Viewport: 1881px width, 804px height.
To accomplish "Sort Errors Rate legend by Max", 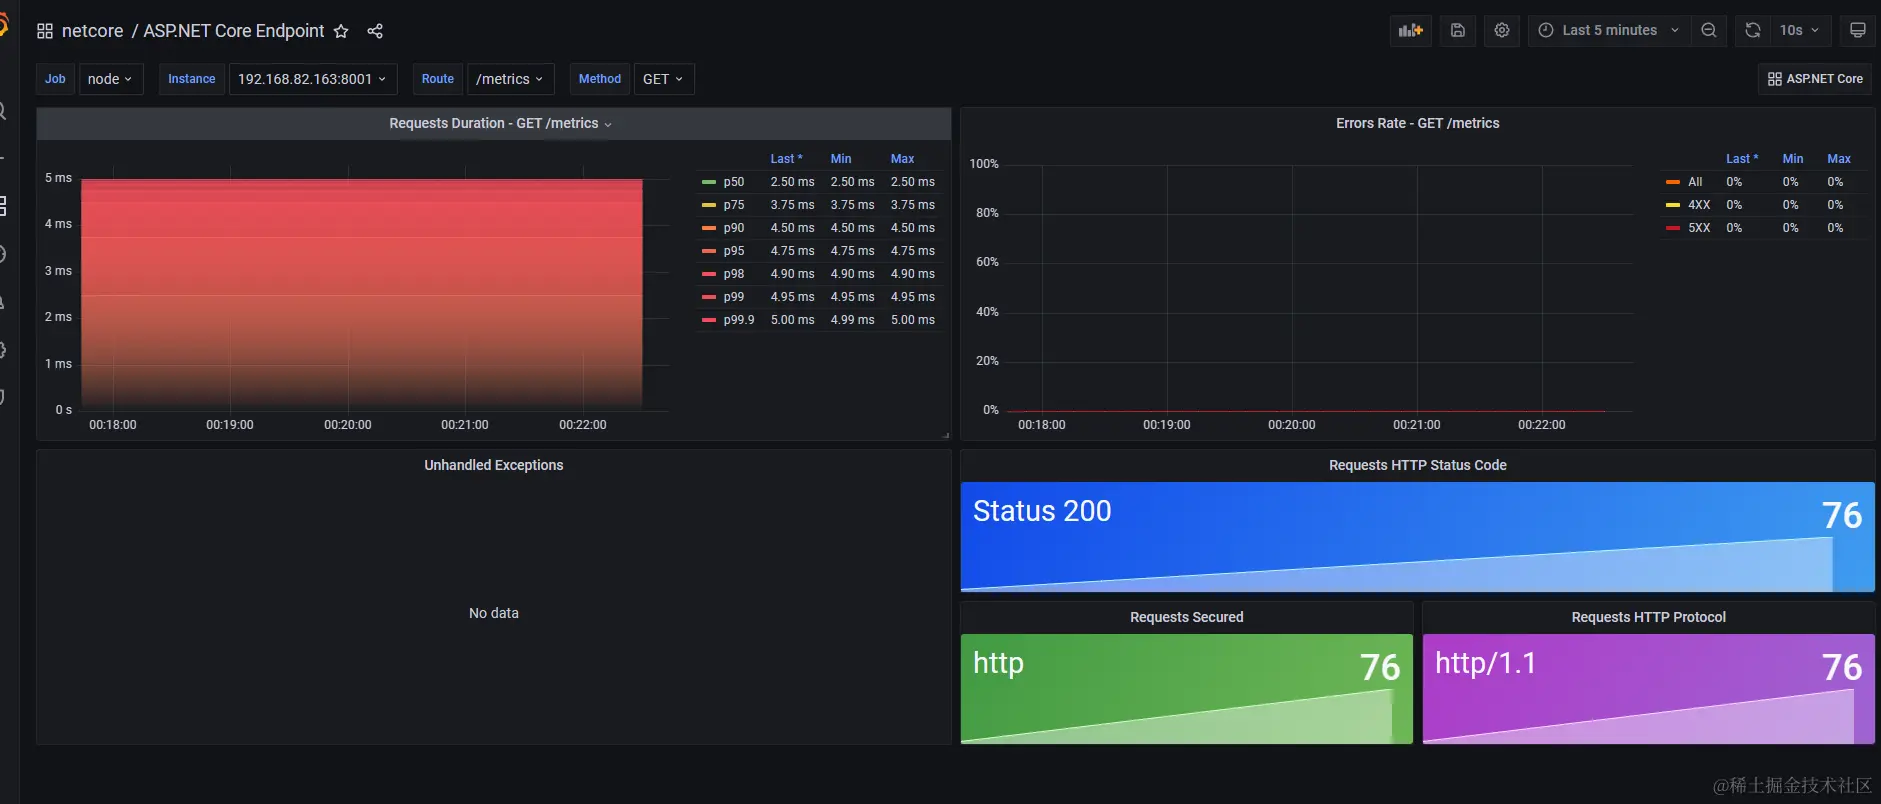I will point(1839,159).
